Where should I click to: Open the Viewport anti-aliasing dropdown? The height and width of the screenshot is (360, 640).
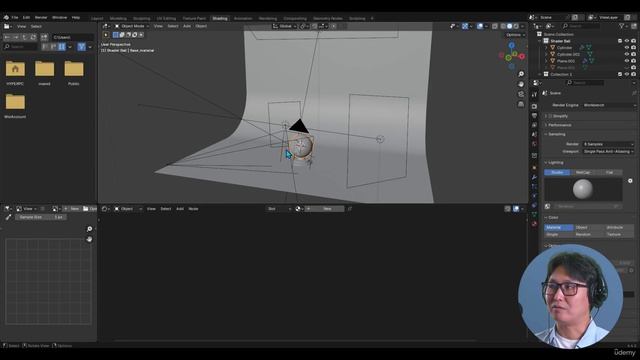[x=608, y=151]
